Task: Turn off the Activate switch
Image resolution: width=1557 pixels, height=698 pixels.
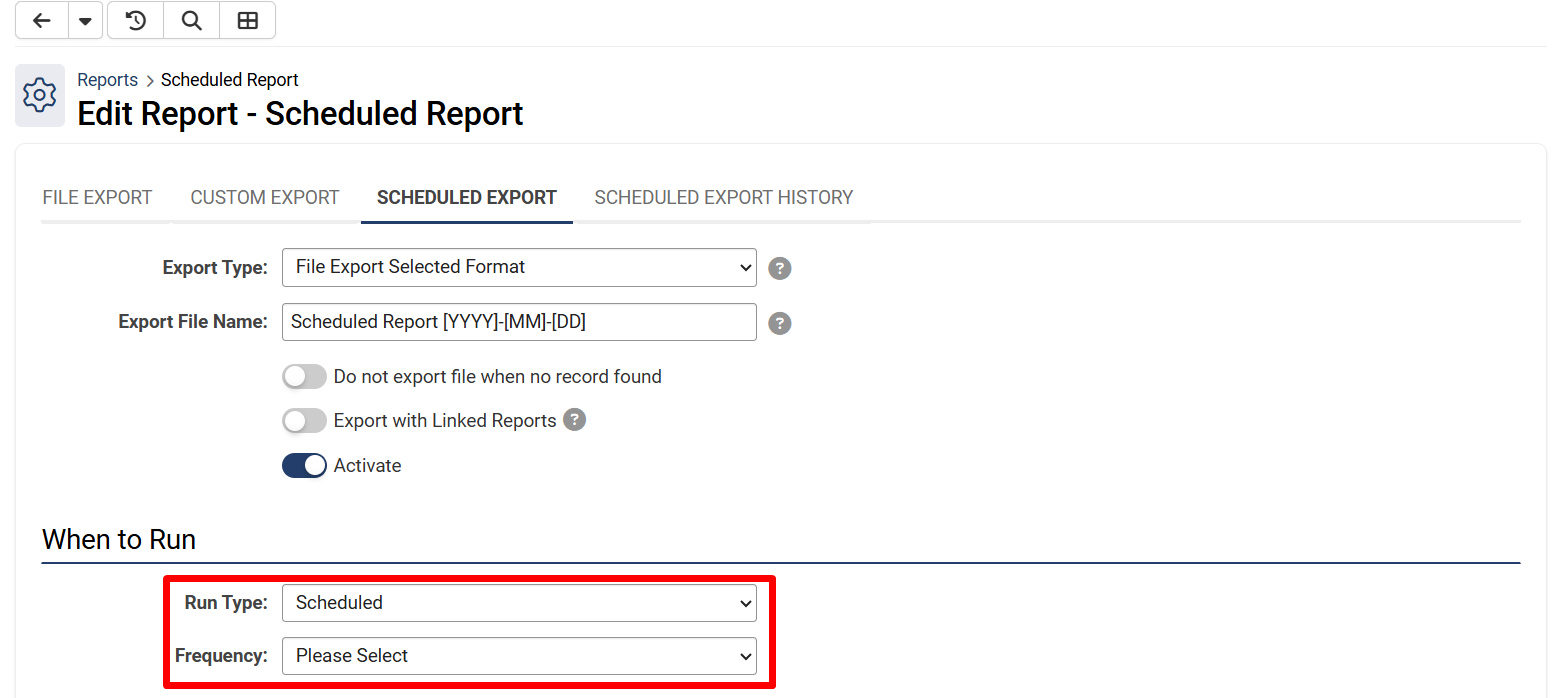Action: tap(304, 466)
